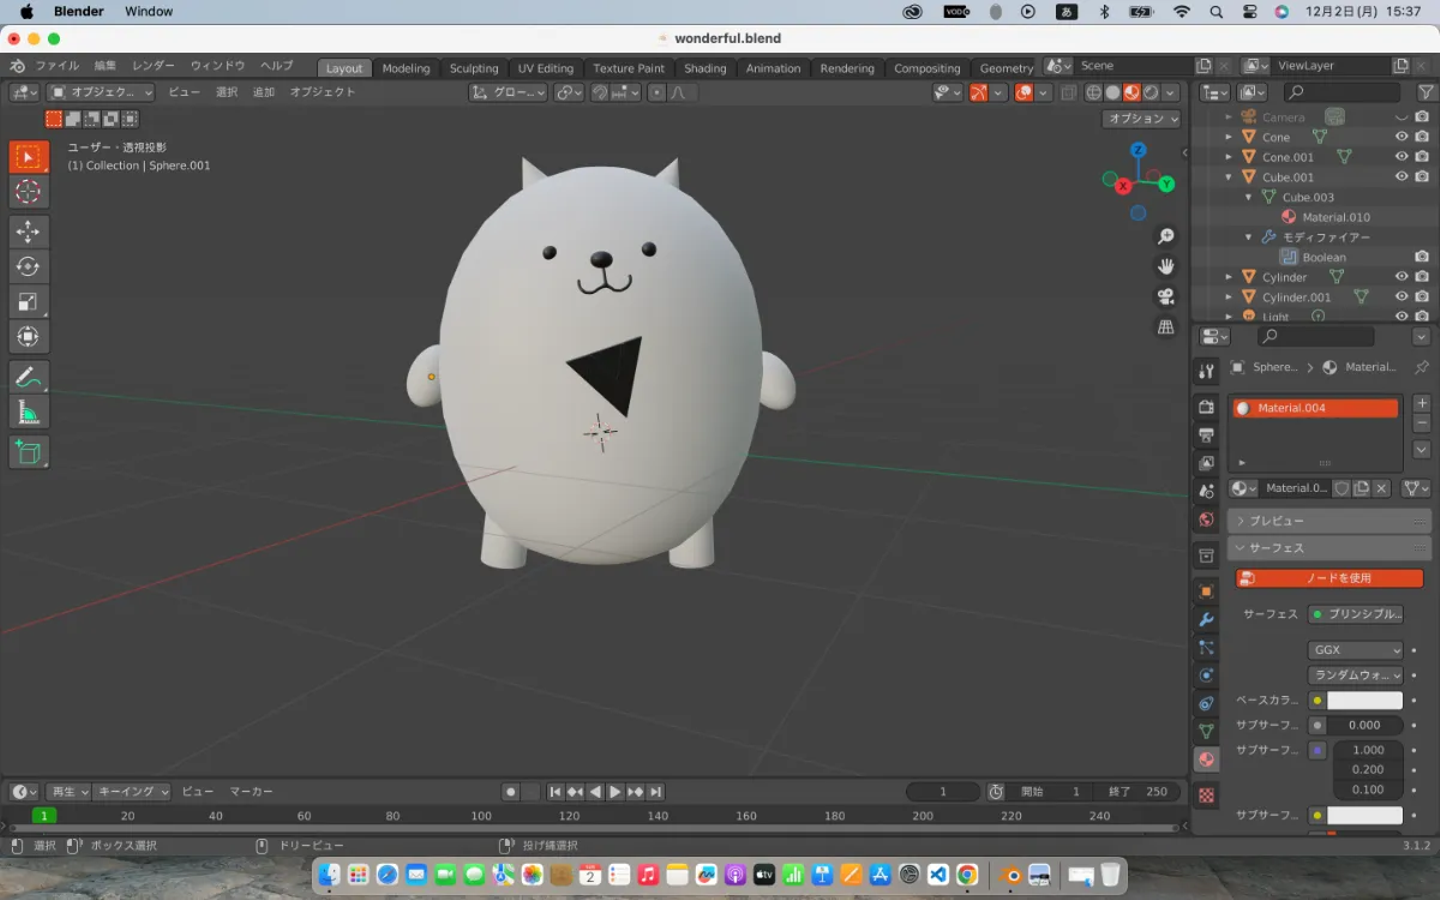The height and width of the screenshot is (900, 1440).
Task: Disable rendering of Cube.001 camera icon
Action: click(x=1422, y=177)
